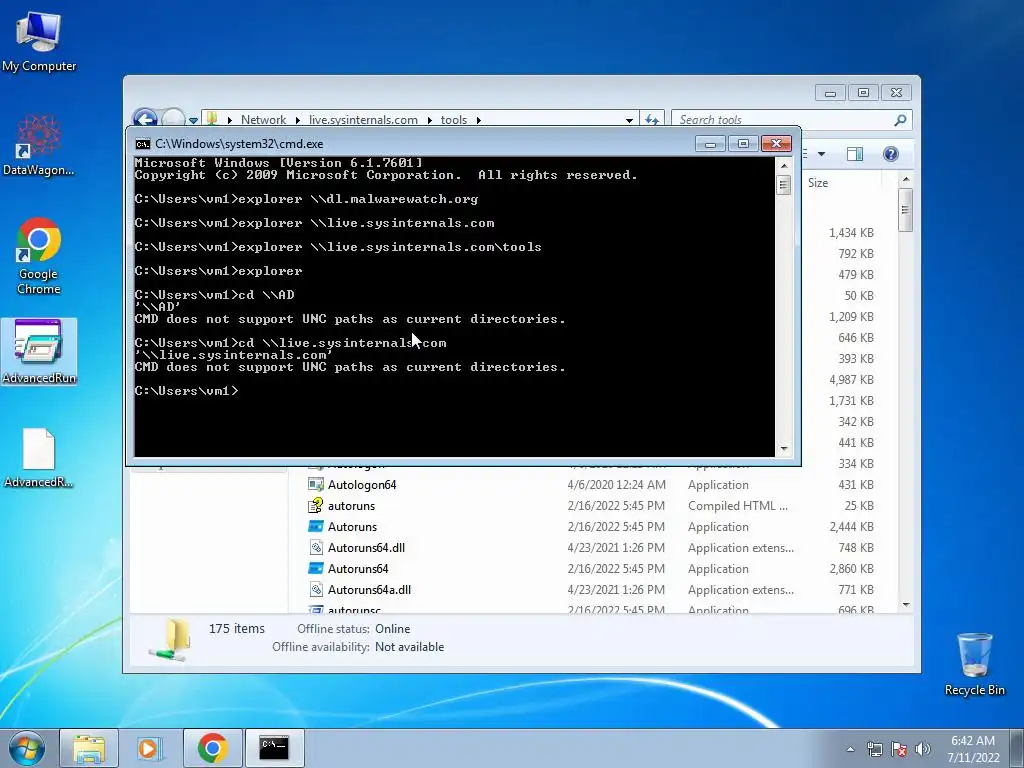This screenshot has width=1024, height=768.
Task: Close the Explorer tools window
Action: point(896,93)
